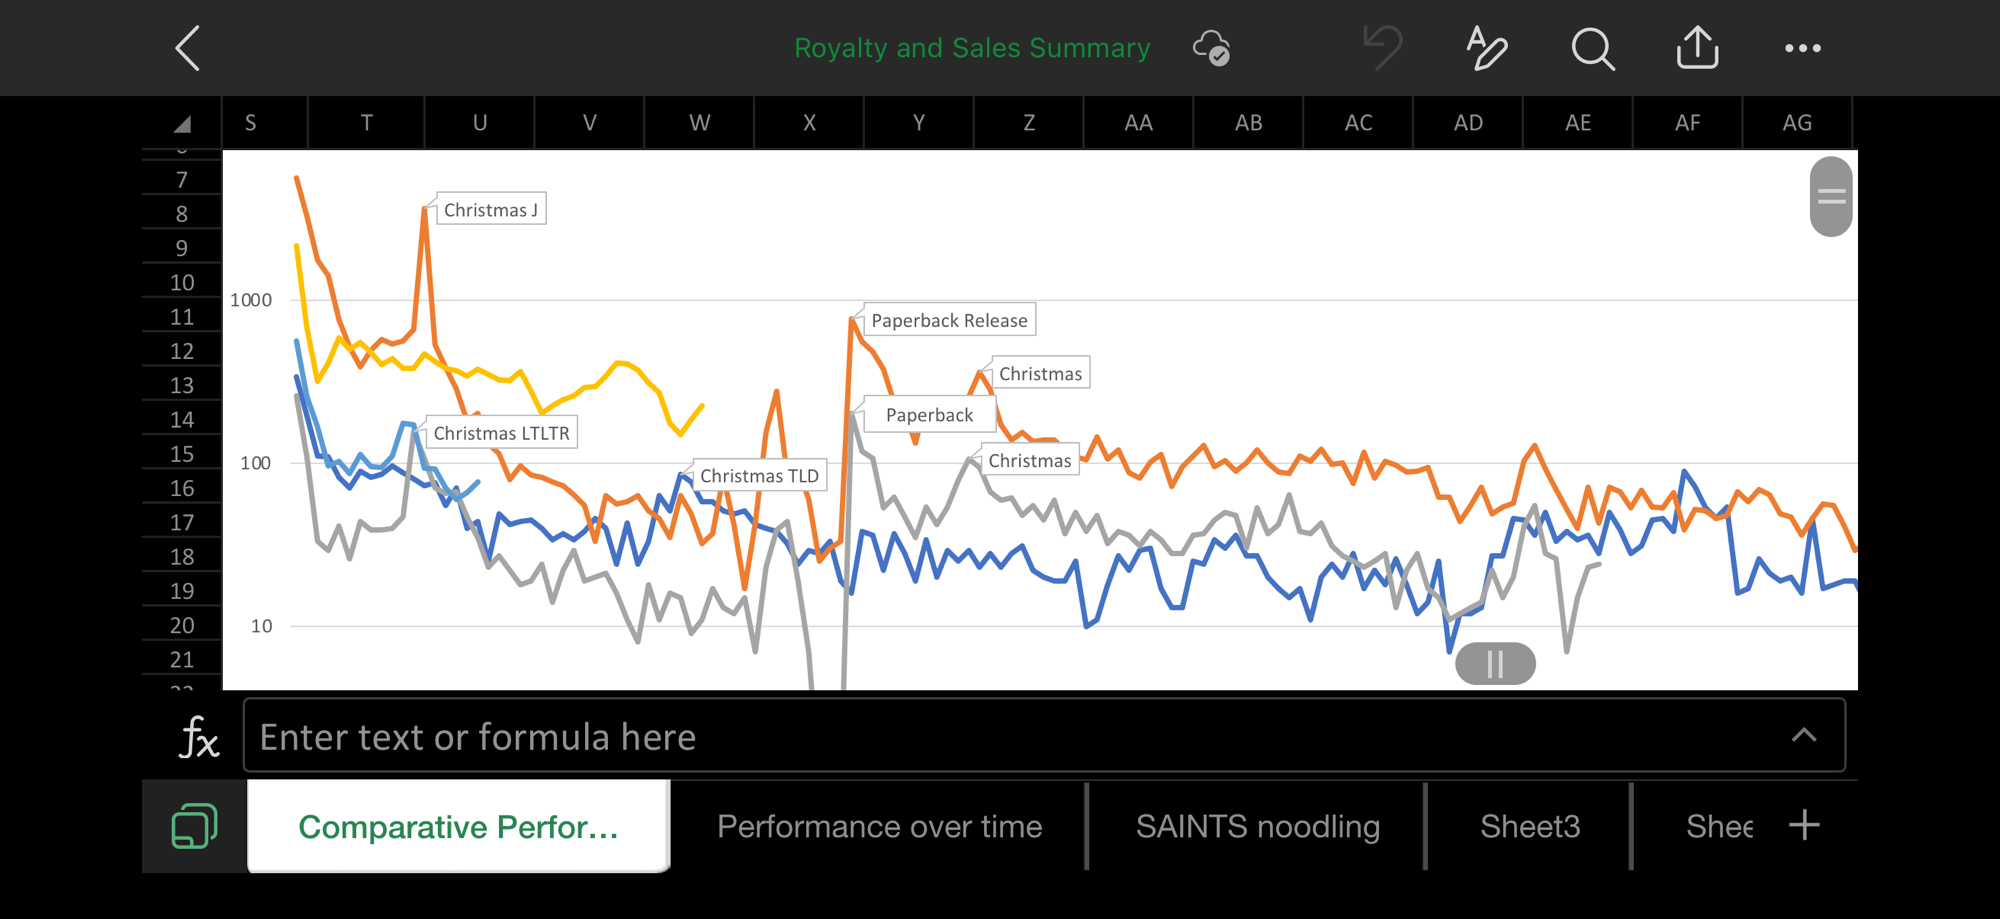This screenshot has height=919, width=2000.
Task: Tap the formula entry text field
Action: (1000, 737)
